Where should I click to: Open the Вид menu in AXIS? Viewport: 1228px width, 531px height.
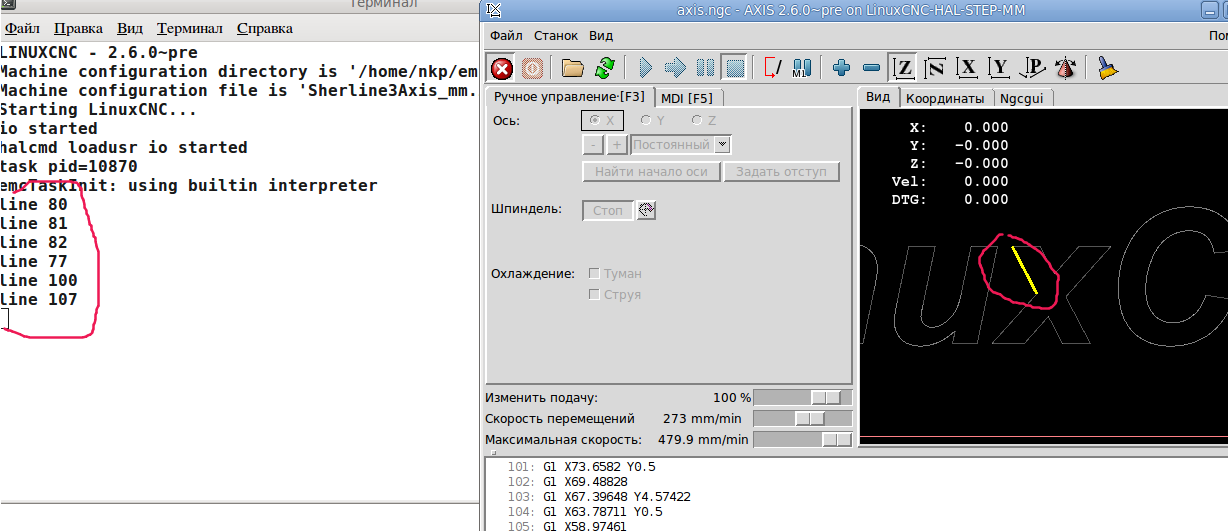tap(601, 35)
